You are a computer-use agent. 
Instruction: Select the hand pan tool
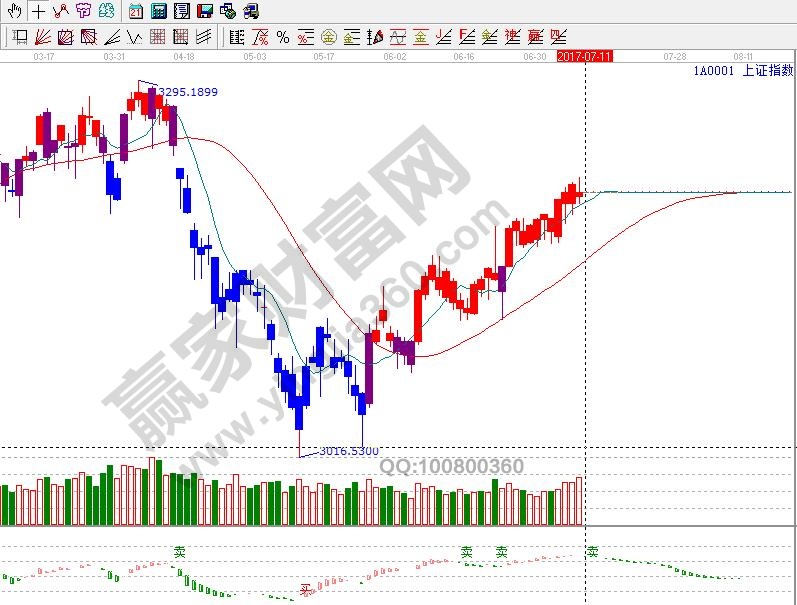click(x=14, y=12)
